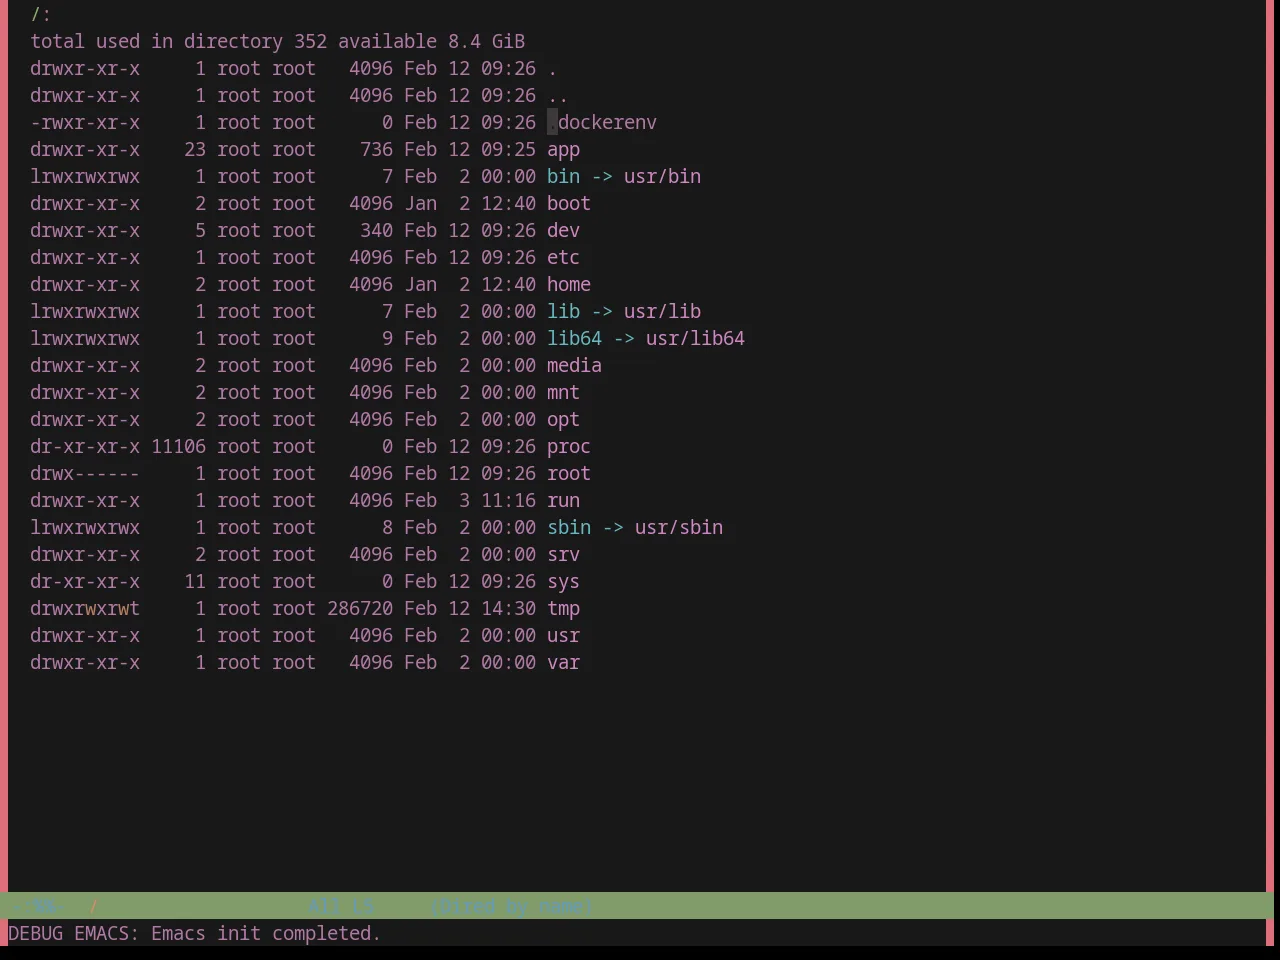The image size is (1280, 960).
Task: Select the srv directory name
Action: tap(563, 554)
